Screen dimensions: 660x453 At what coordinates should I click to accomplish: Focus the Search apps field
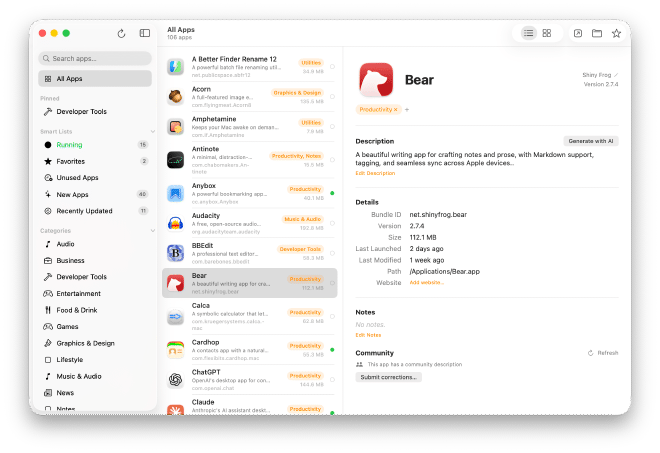pyautogui.click(x=95, y=59)
